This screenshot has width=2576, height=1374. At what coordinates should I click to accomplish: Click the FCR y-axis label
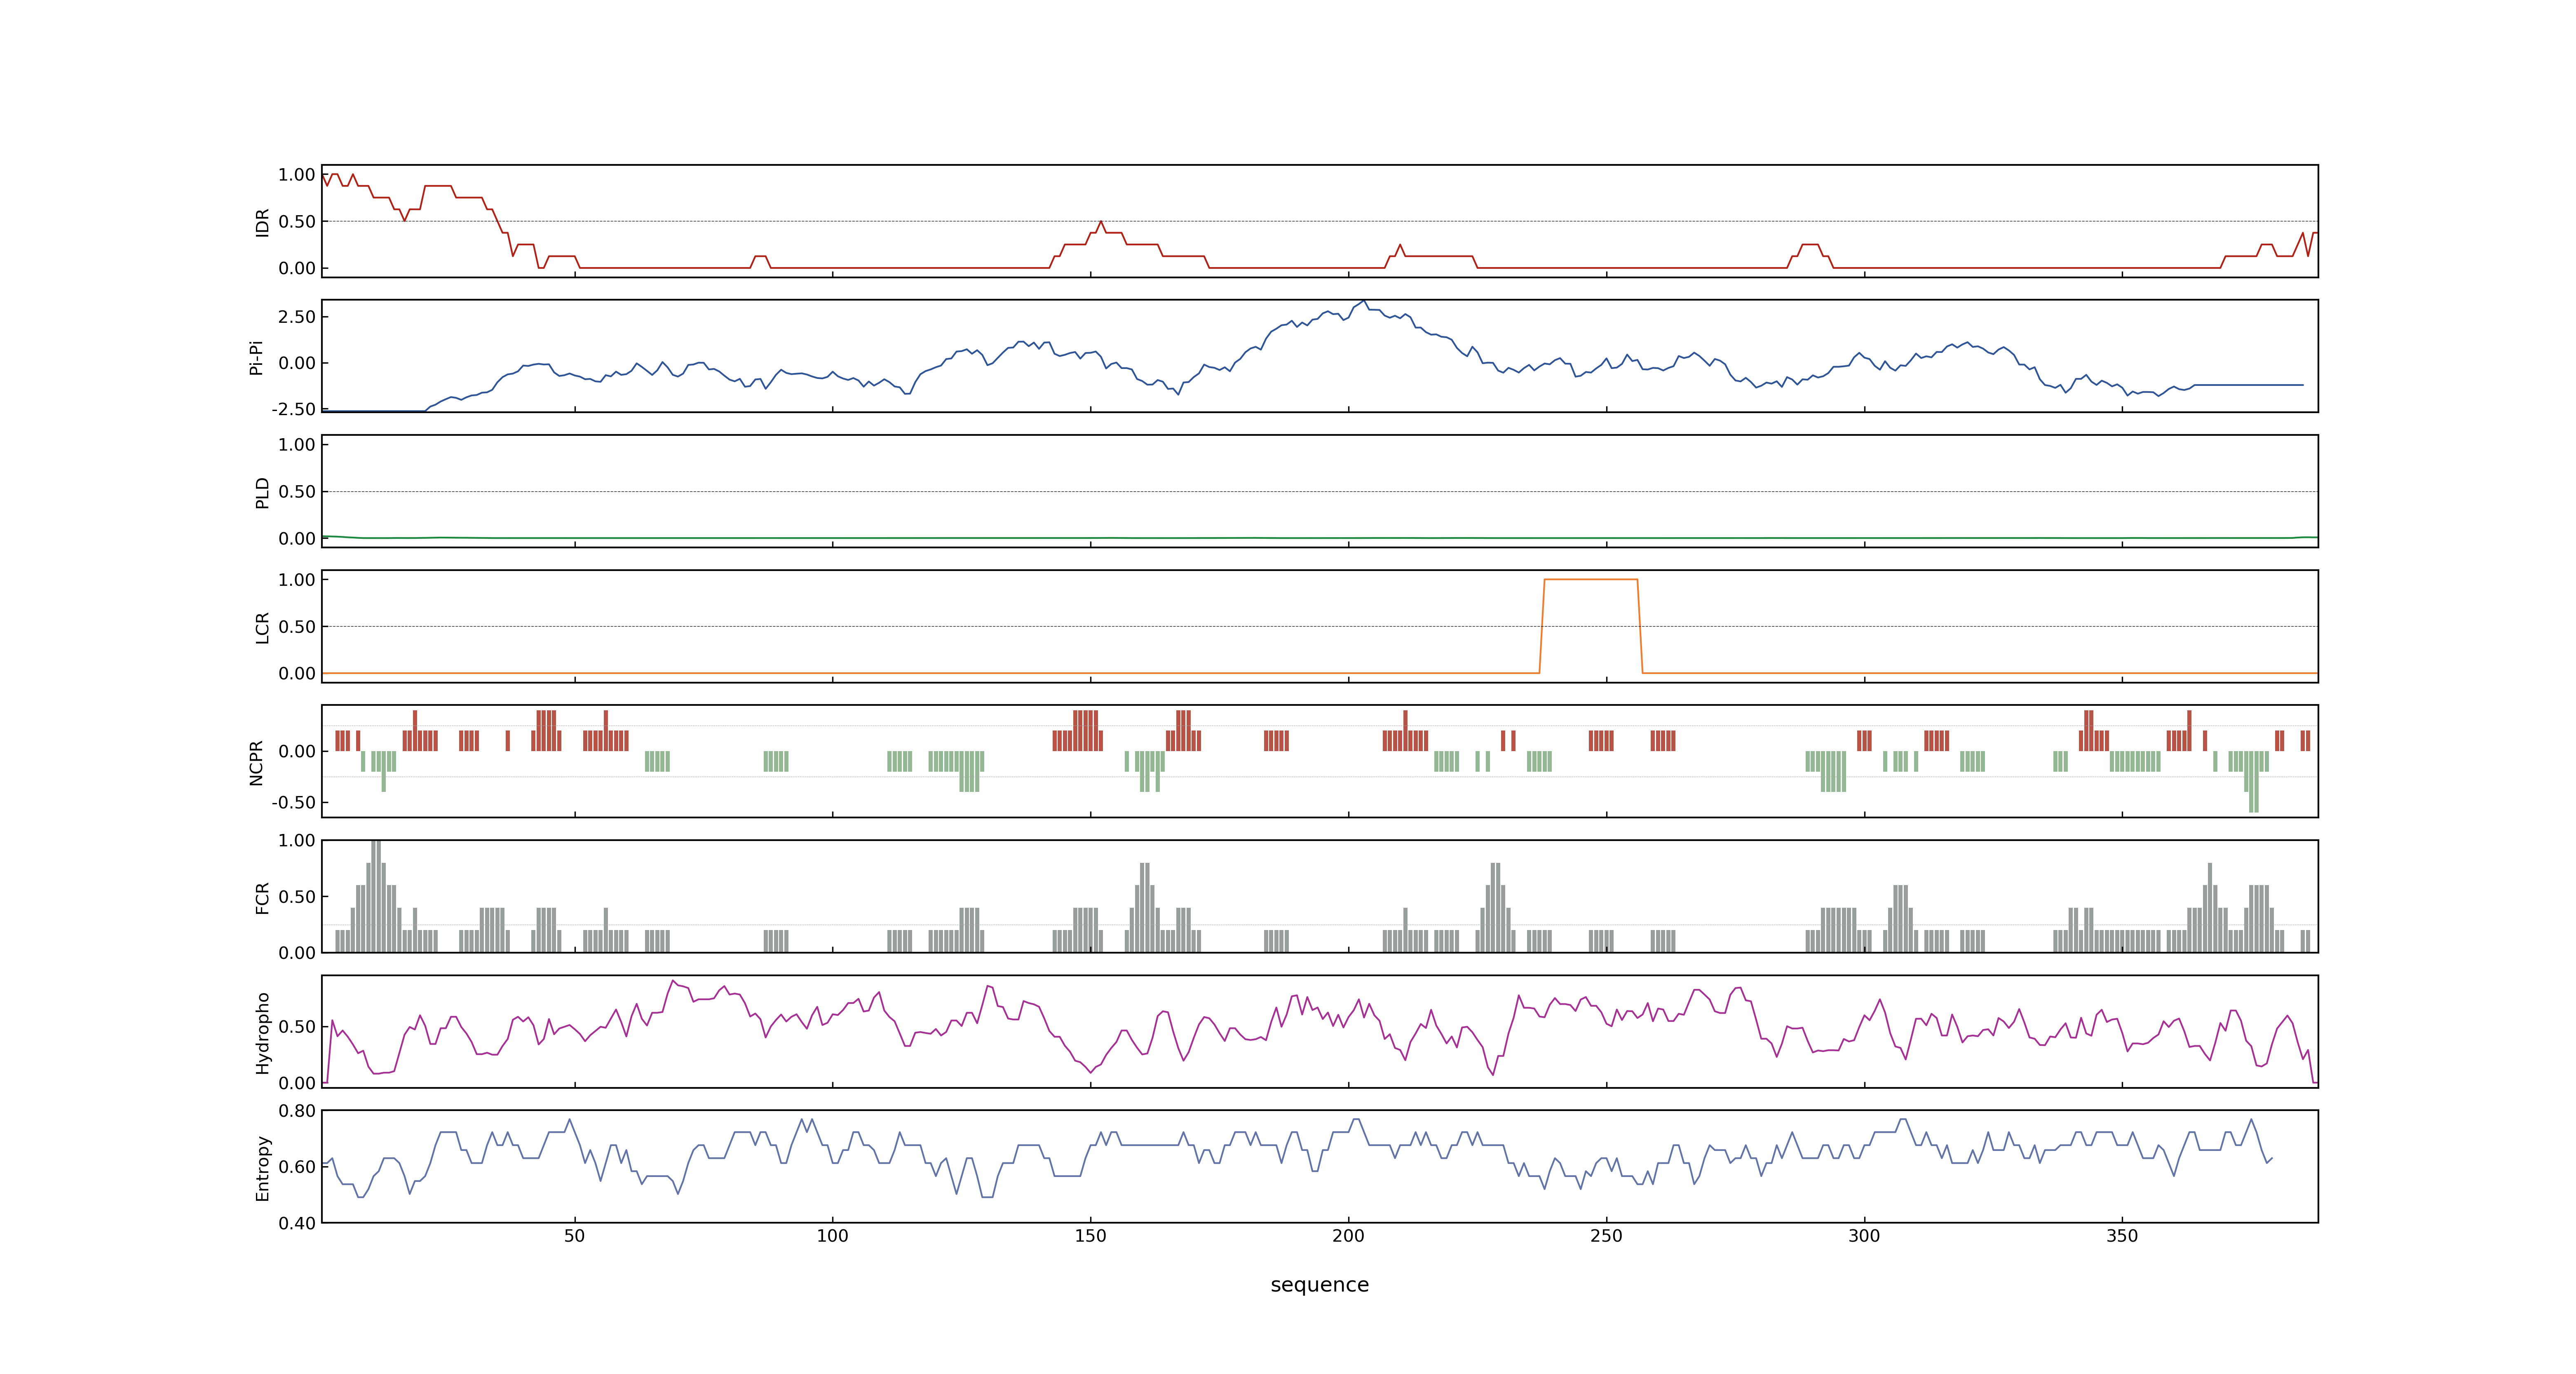coord(263,897)
